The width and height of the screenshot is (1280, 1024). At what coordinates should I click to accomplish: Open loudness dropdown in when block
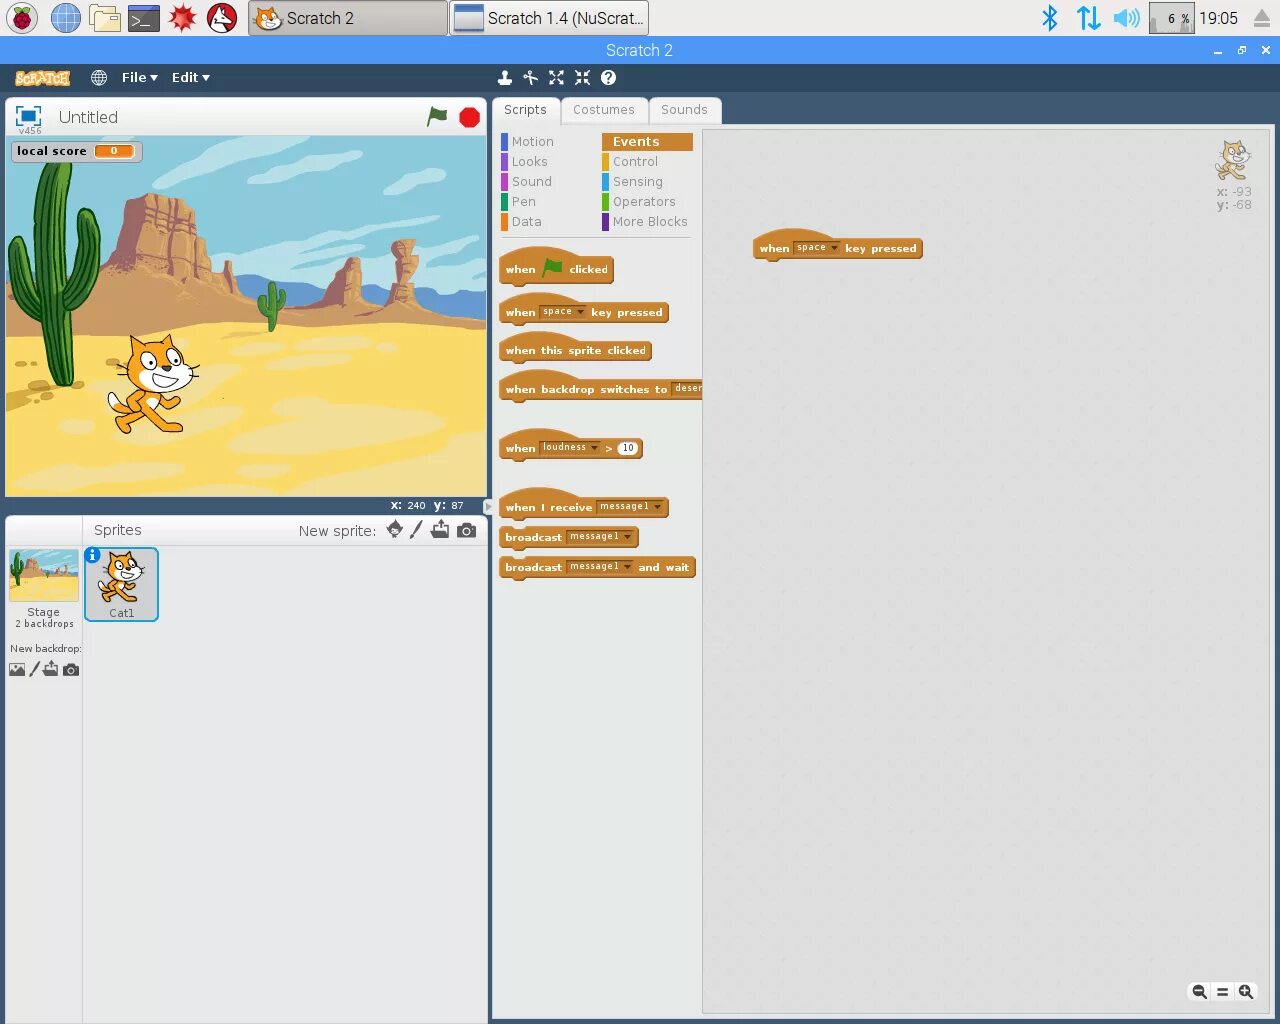pyautogui.click(x=571, y=447)
